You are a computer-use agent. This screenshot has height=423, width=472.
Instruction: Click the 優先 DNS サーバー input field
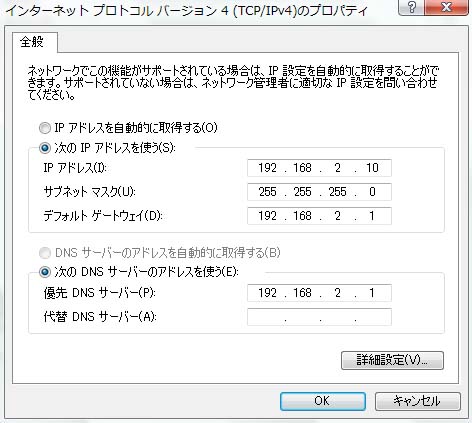tap(319, 293)
